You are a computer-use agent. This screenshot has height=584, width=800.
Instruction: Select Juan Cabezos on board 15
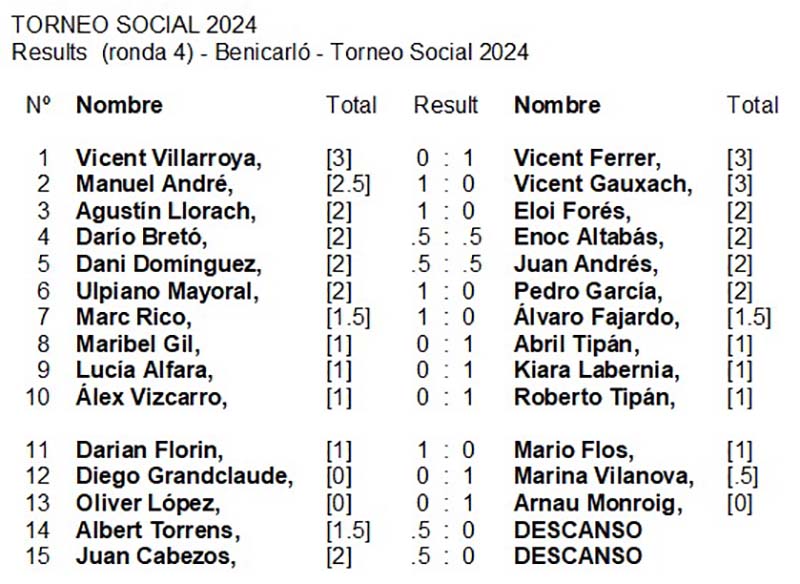[x=156, y=556]
